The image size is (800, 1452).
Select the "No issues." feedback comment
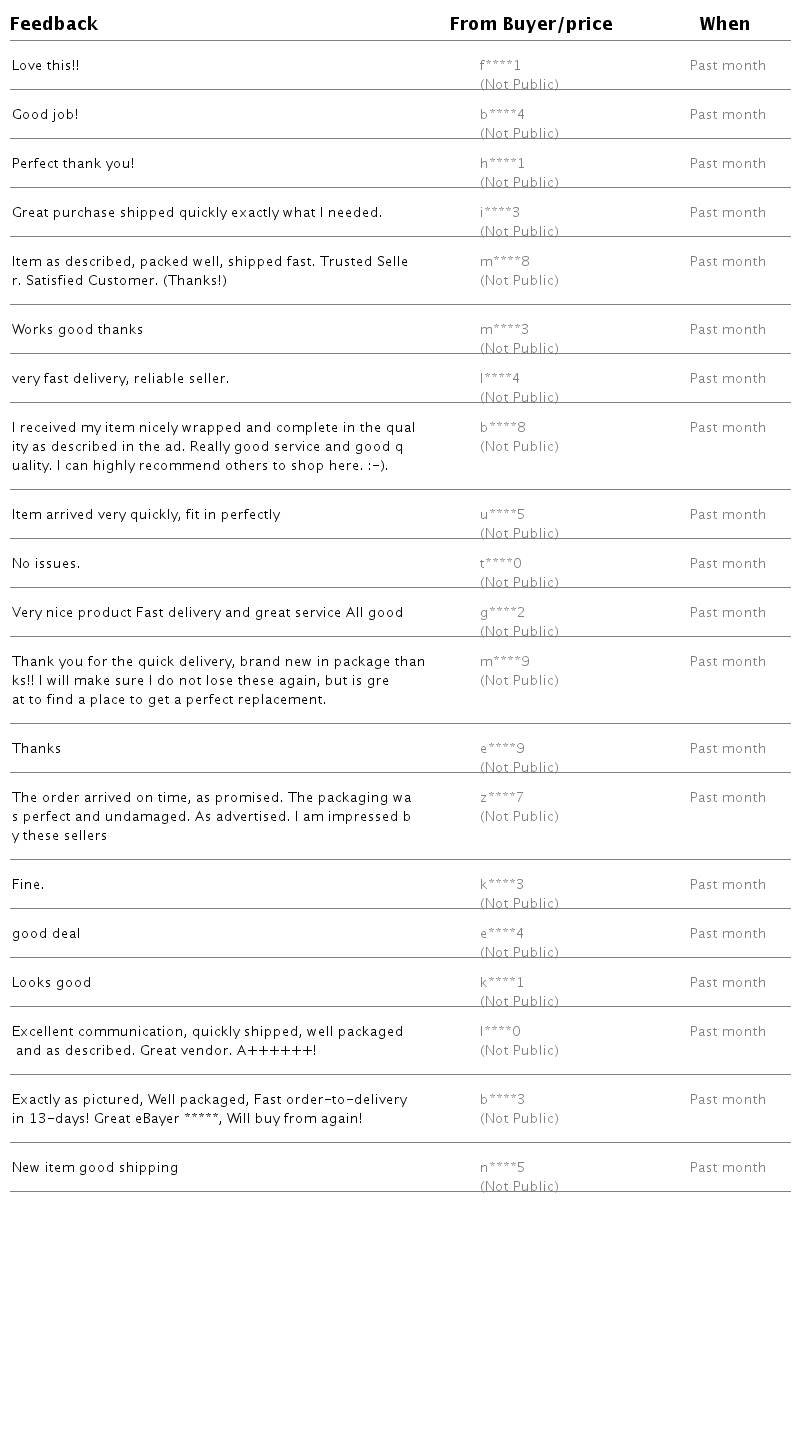46,564
